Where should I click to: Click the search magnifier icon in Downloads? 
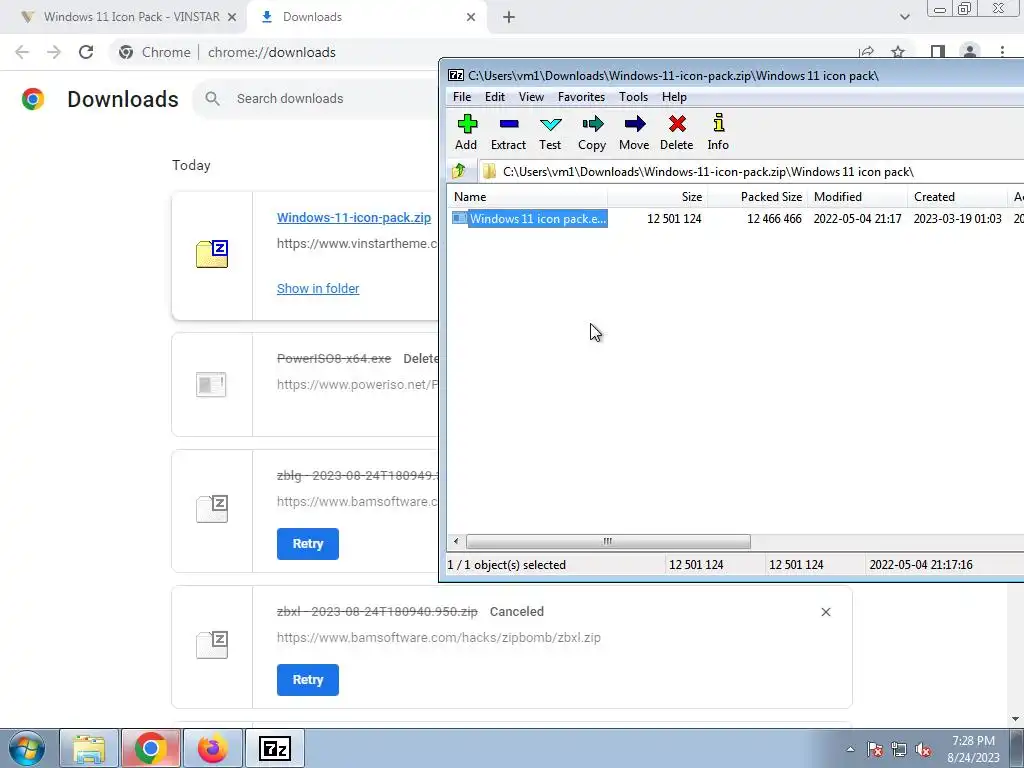click(x=212, y=99)
